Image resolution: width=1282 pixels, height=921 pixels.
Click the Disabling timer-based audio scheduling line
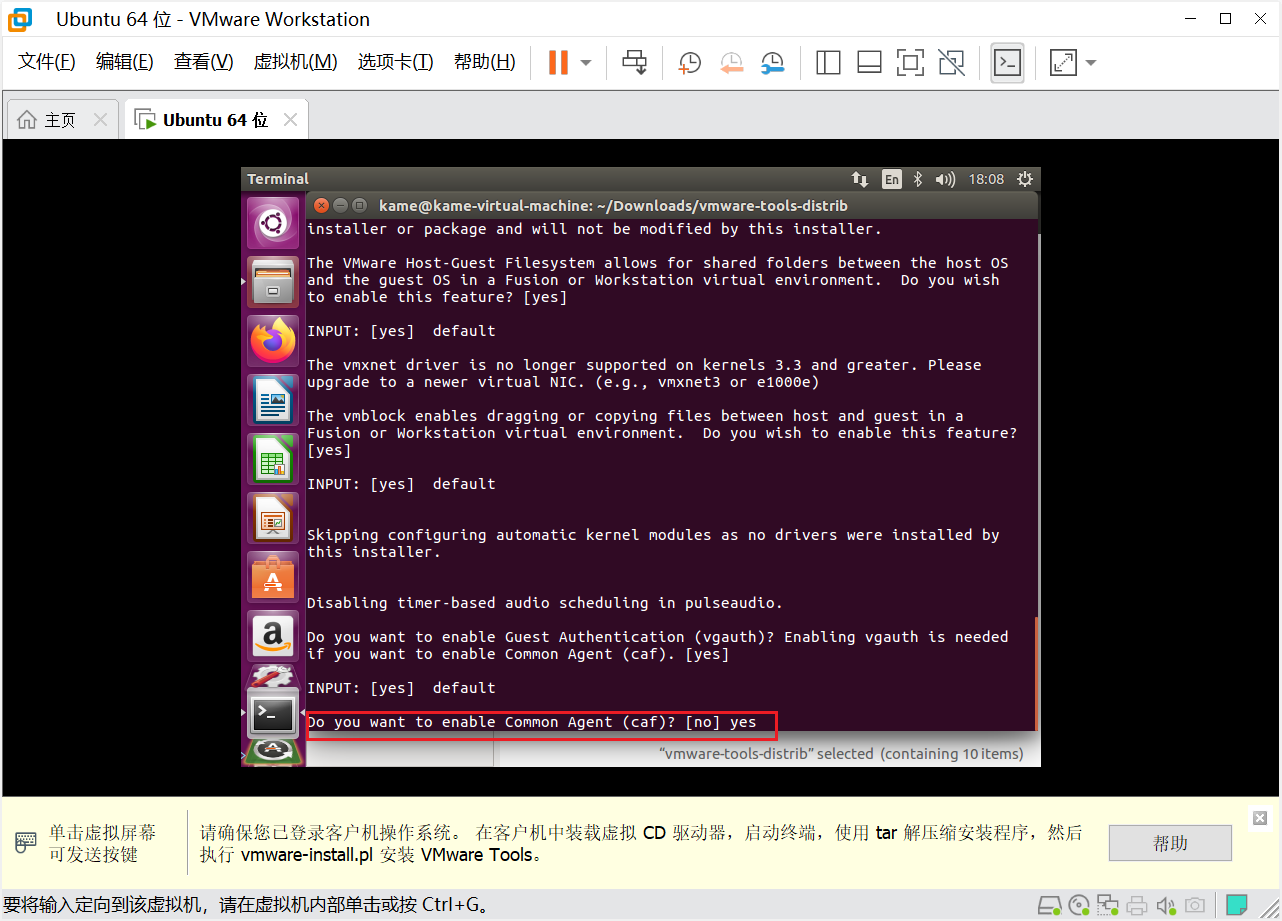click(545, 603)
